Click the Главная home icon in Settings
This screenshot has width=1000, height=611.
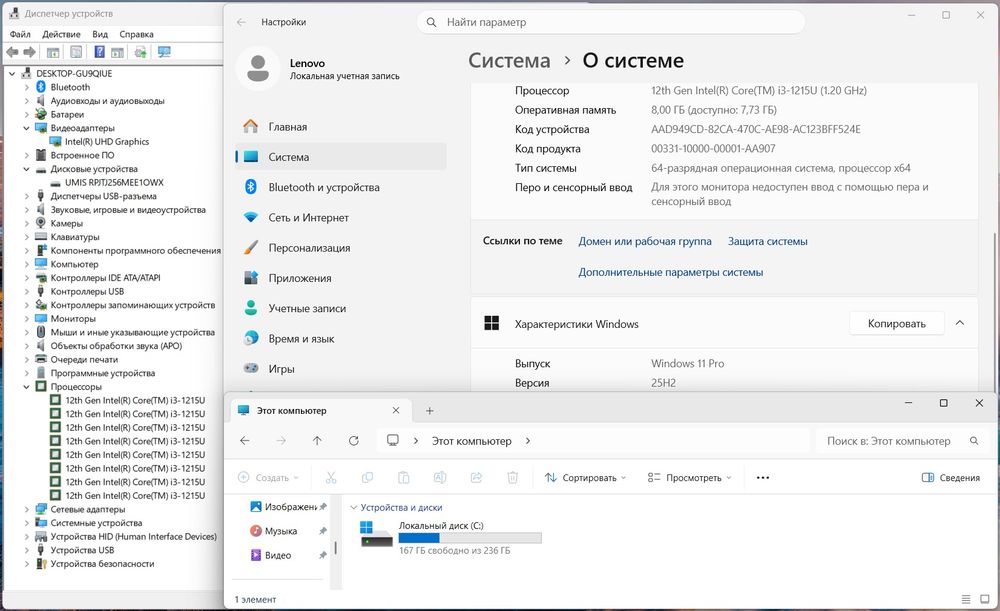tap(251, 126)
